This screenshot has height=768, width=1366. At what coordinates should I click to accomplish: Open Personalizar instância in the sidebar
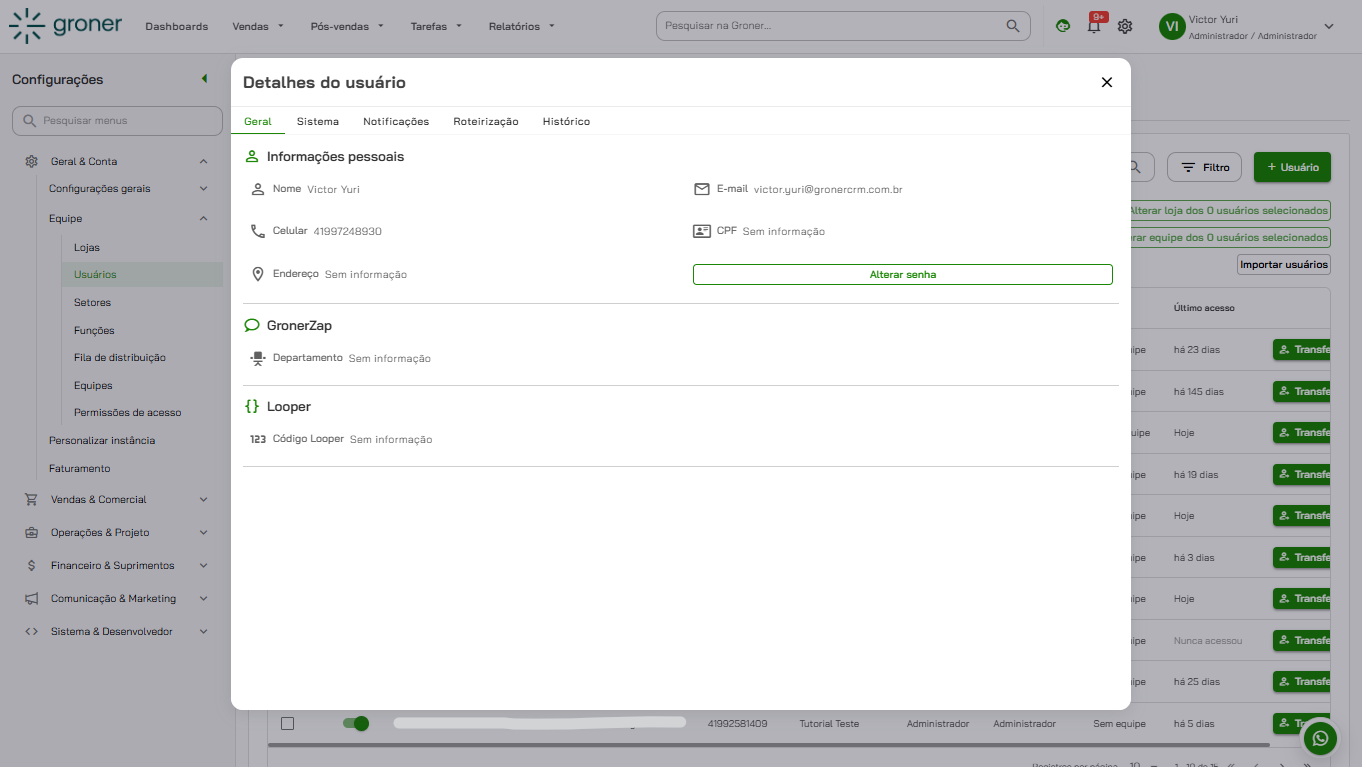point(102,440)
